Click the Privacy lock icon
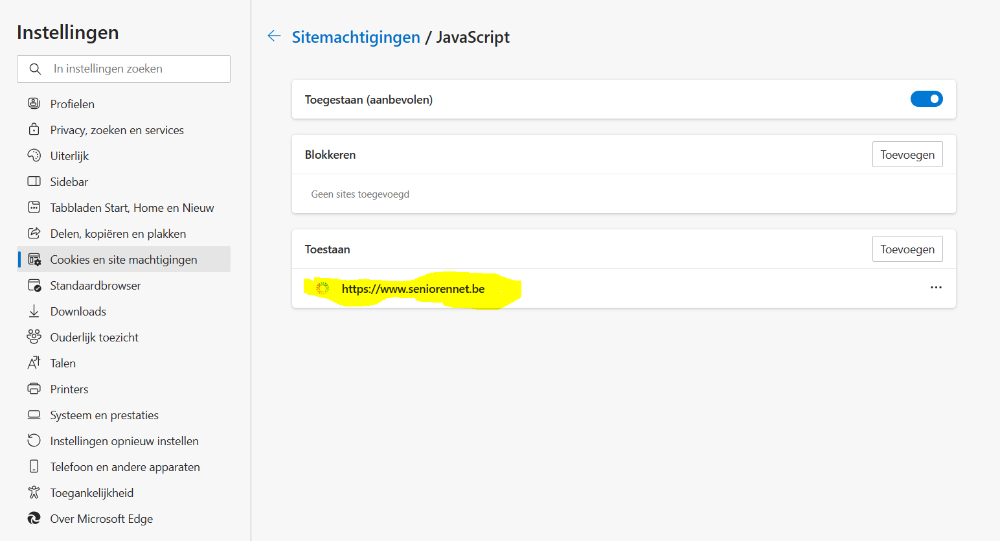The height and width of the screenshot is (541, 1000). (x=34, y=130)
